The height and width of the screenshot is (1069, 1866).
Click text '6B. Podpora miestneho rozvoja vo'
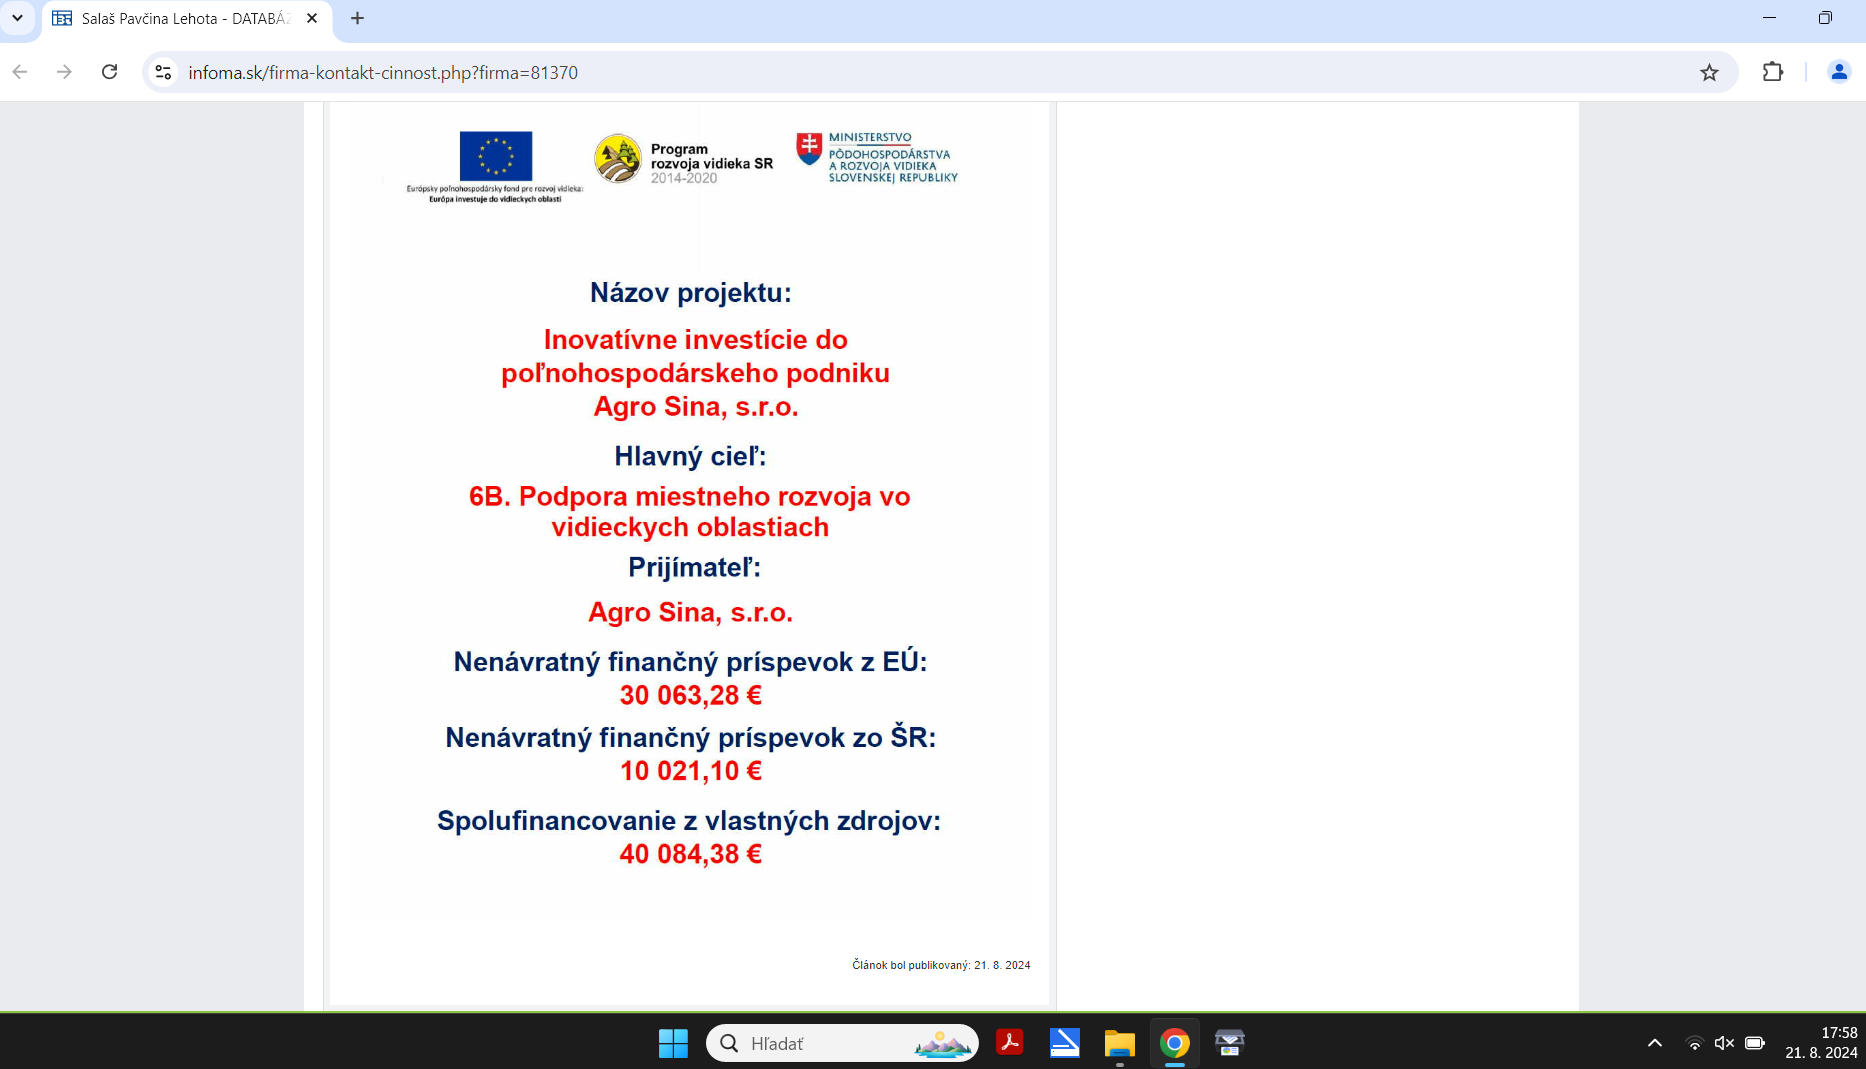(689, 496)
